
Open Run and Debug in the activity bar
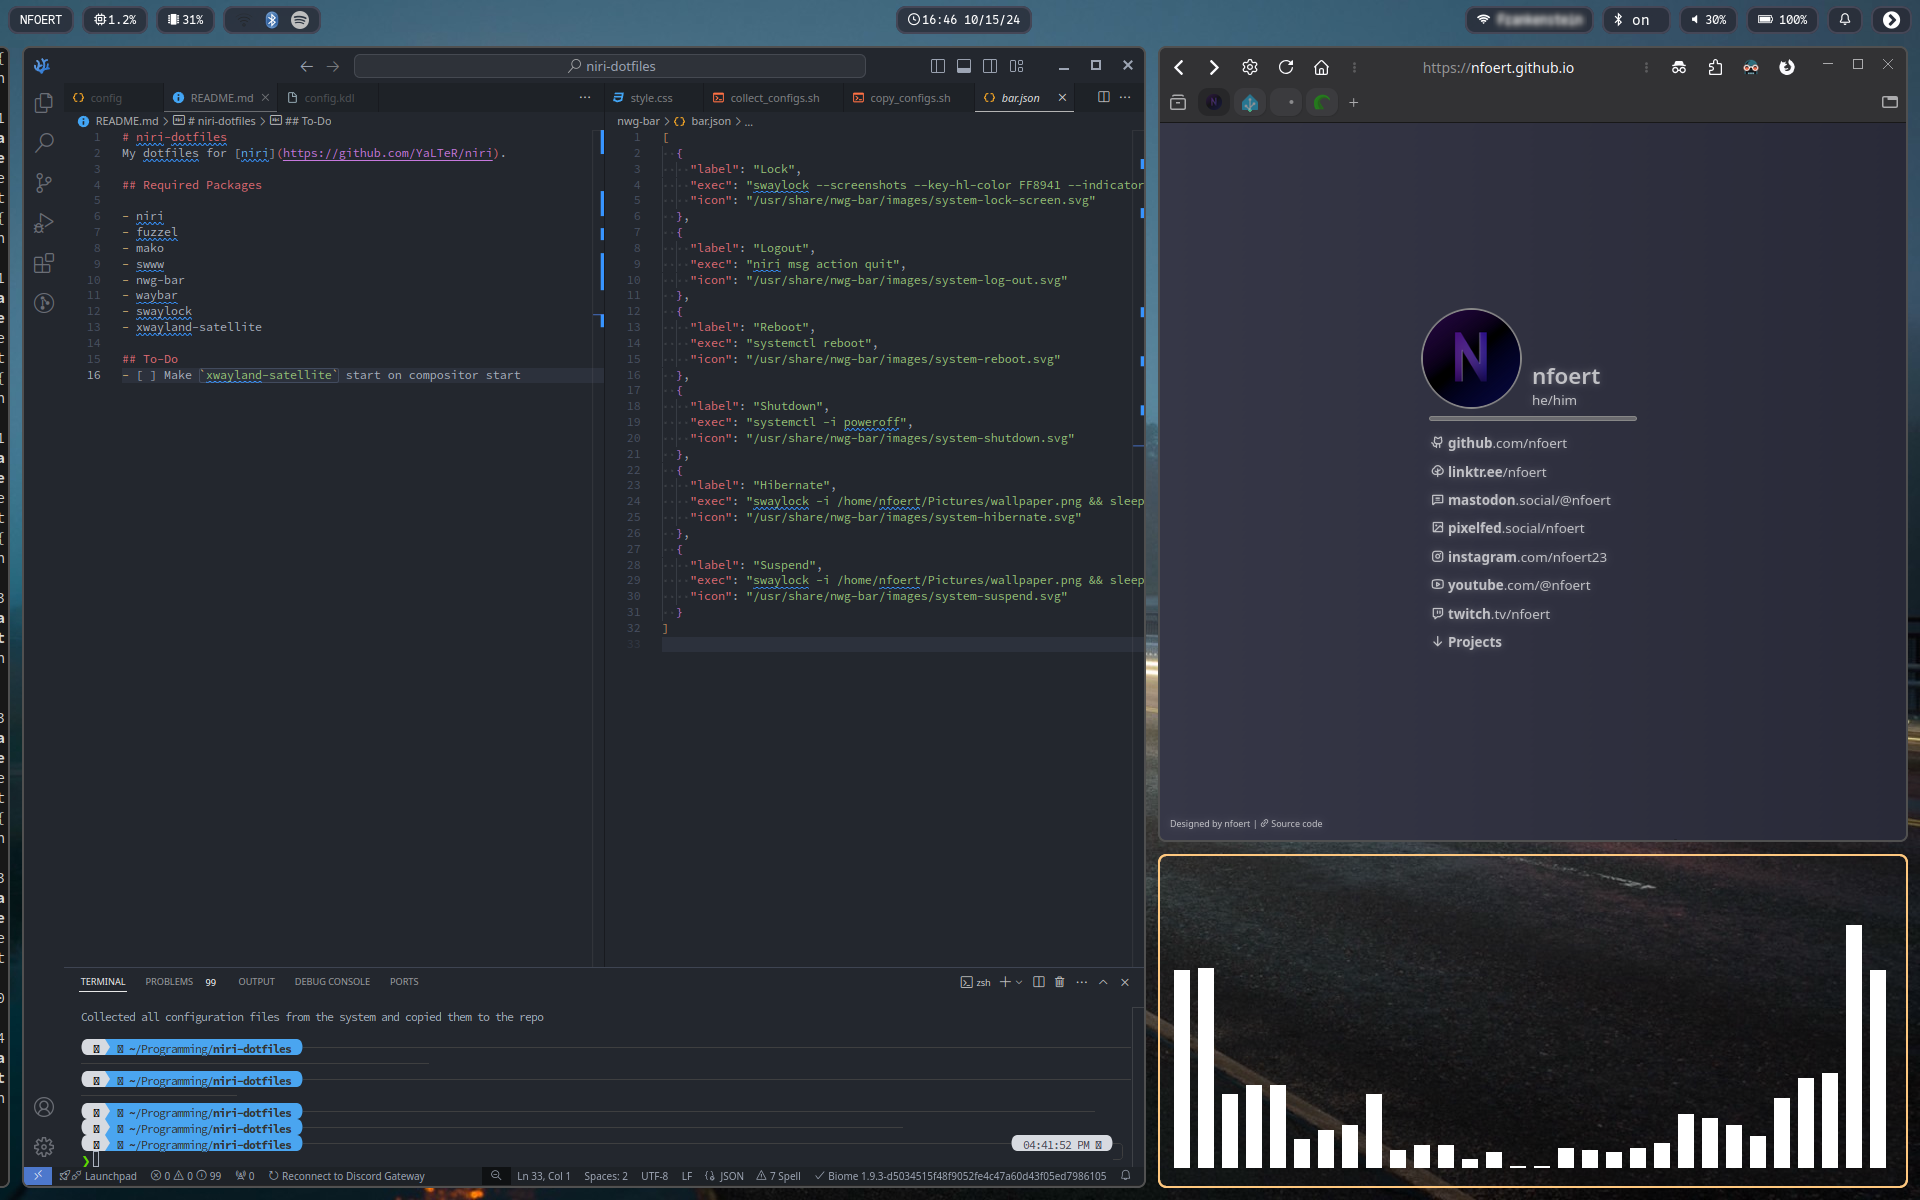coord(44,223)
